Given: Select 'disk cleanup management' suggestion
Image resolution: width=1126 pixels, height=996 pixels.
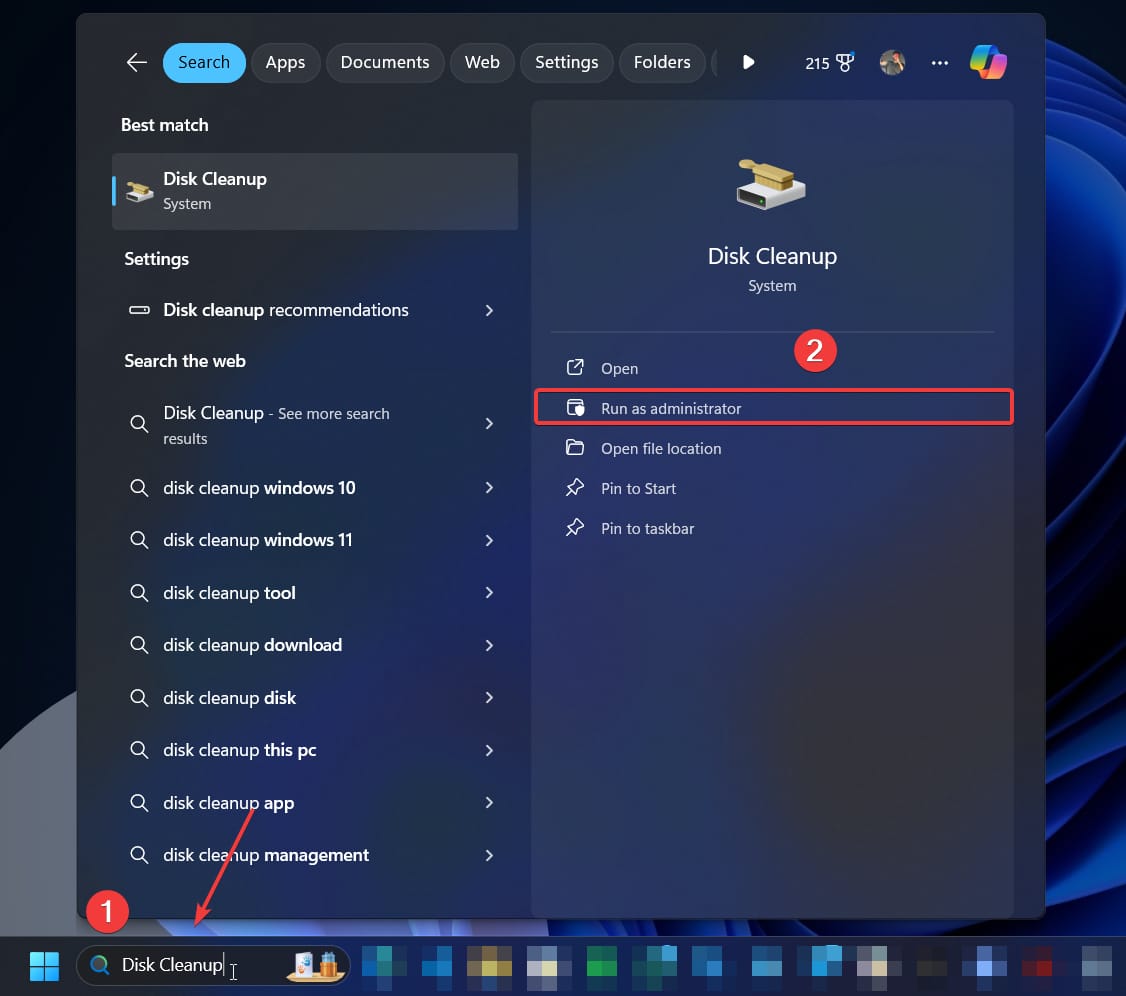Looking at the screenshot, I should point(315,855).
